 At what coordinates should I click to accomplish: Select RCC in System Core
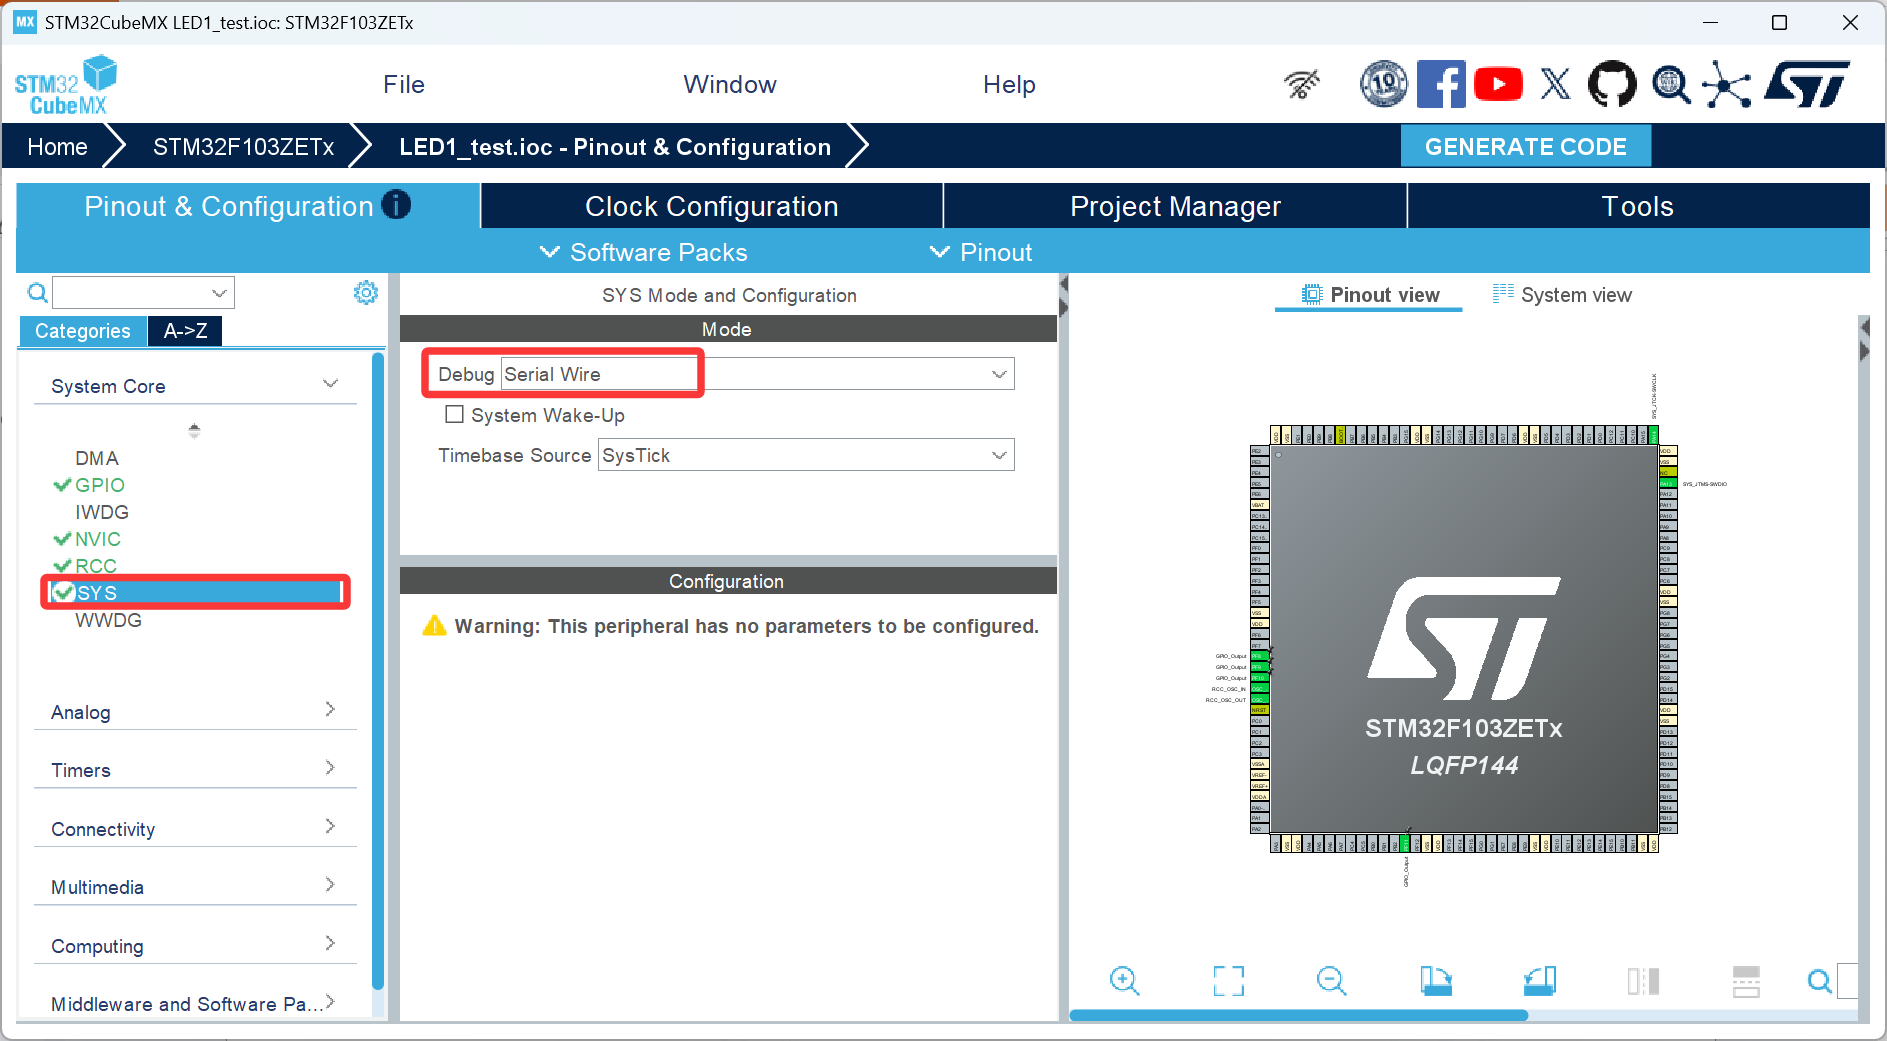(96, 566)
